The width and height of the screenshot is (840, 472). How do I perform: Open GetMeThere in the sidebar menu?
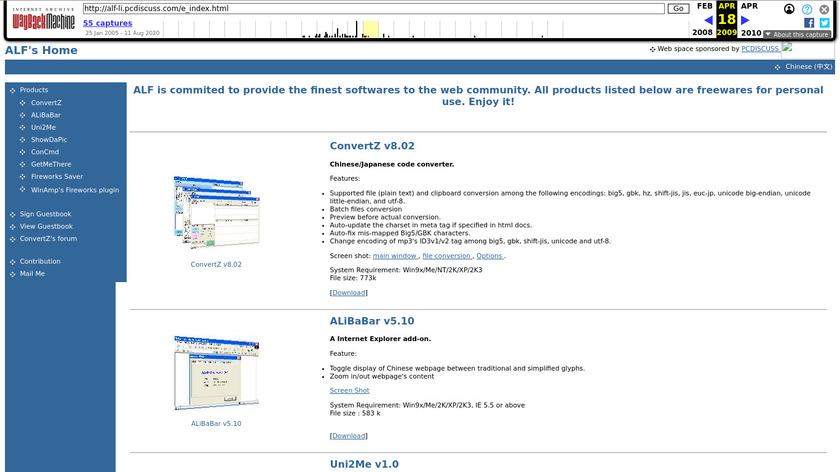pos(51,164)
